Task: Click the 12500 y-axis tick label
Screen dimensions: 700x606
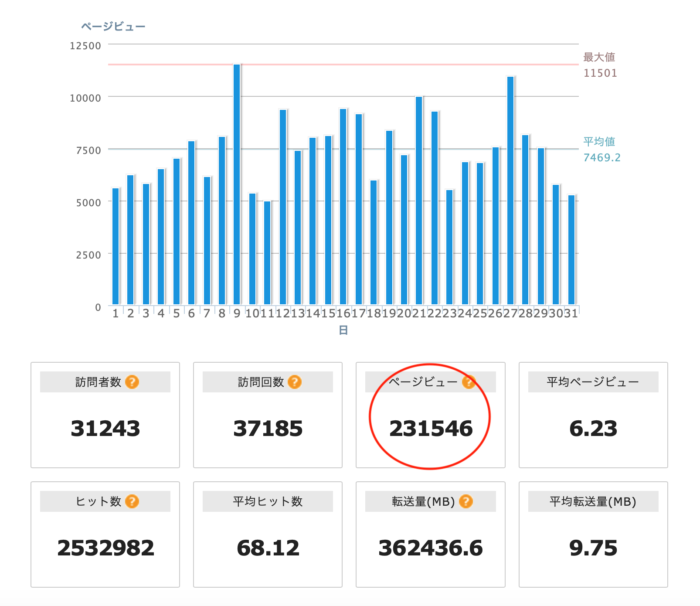Action: (x=85, y=46)
